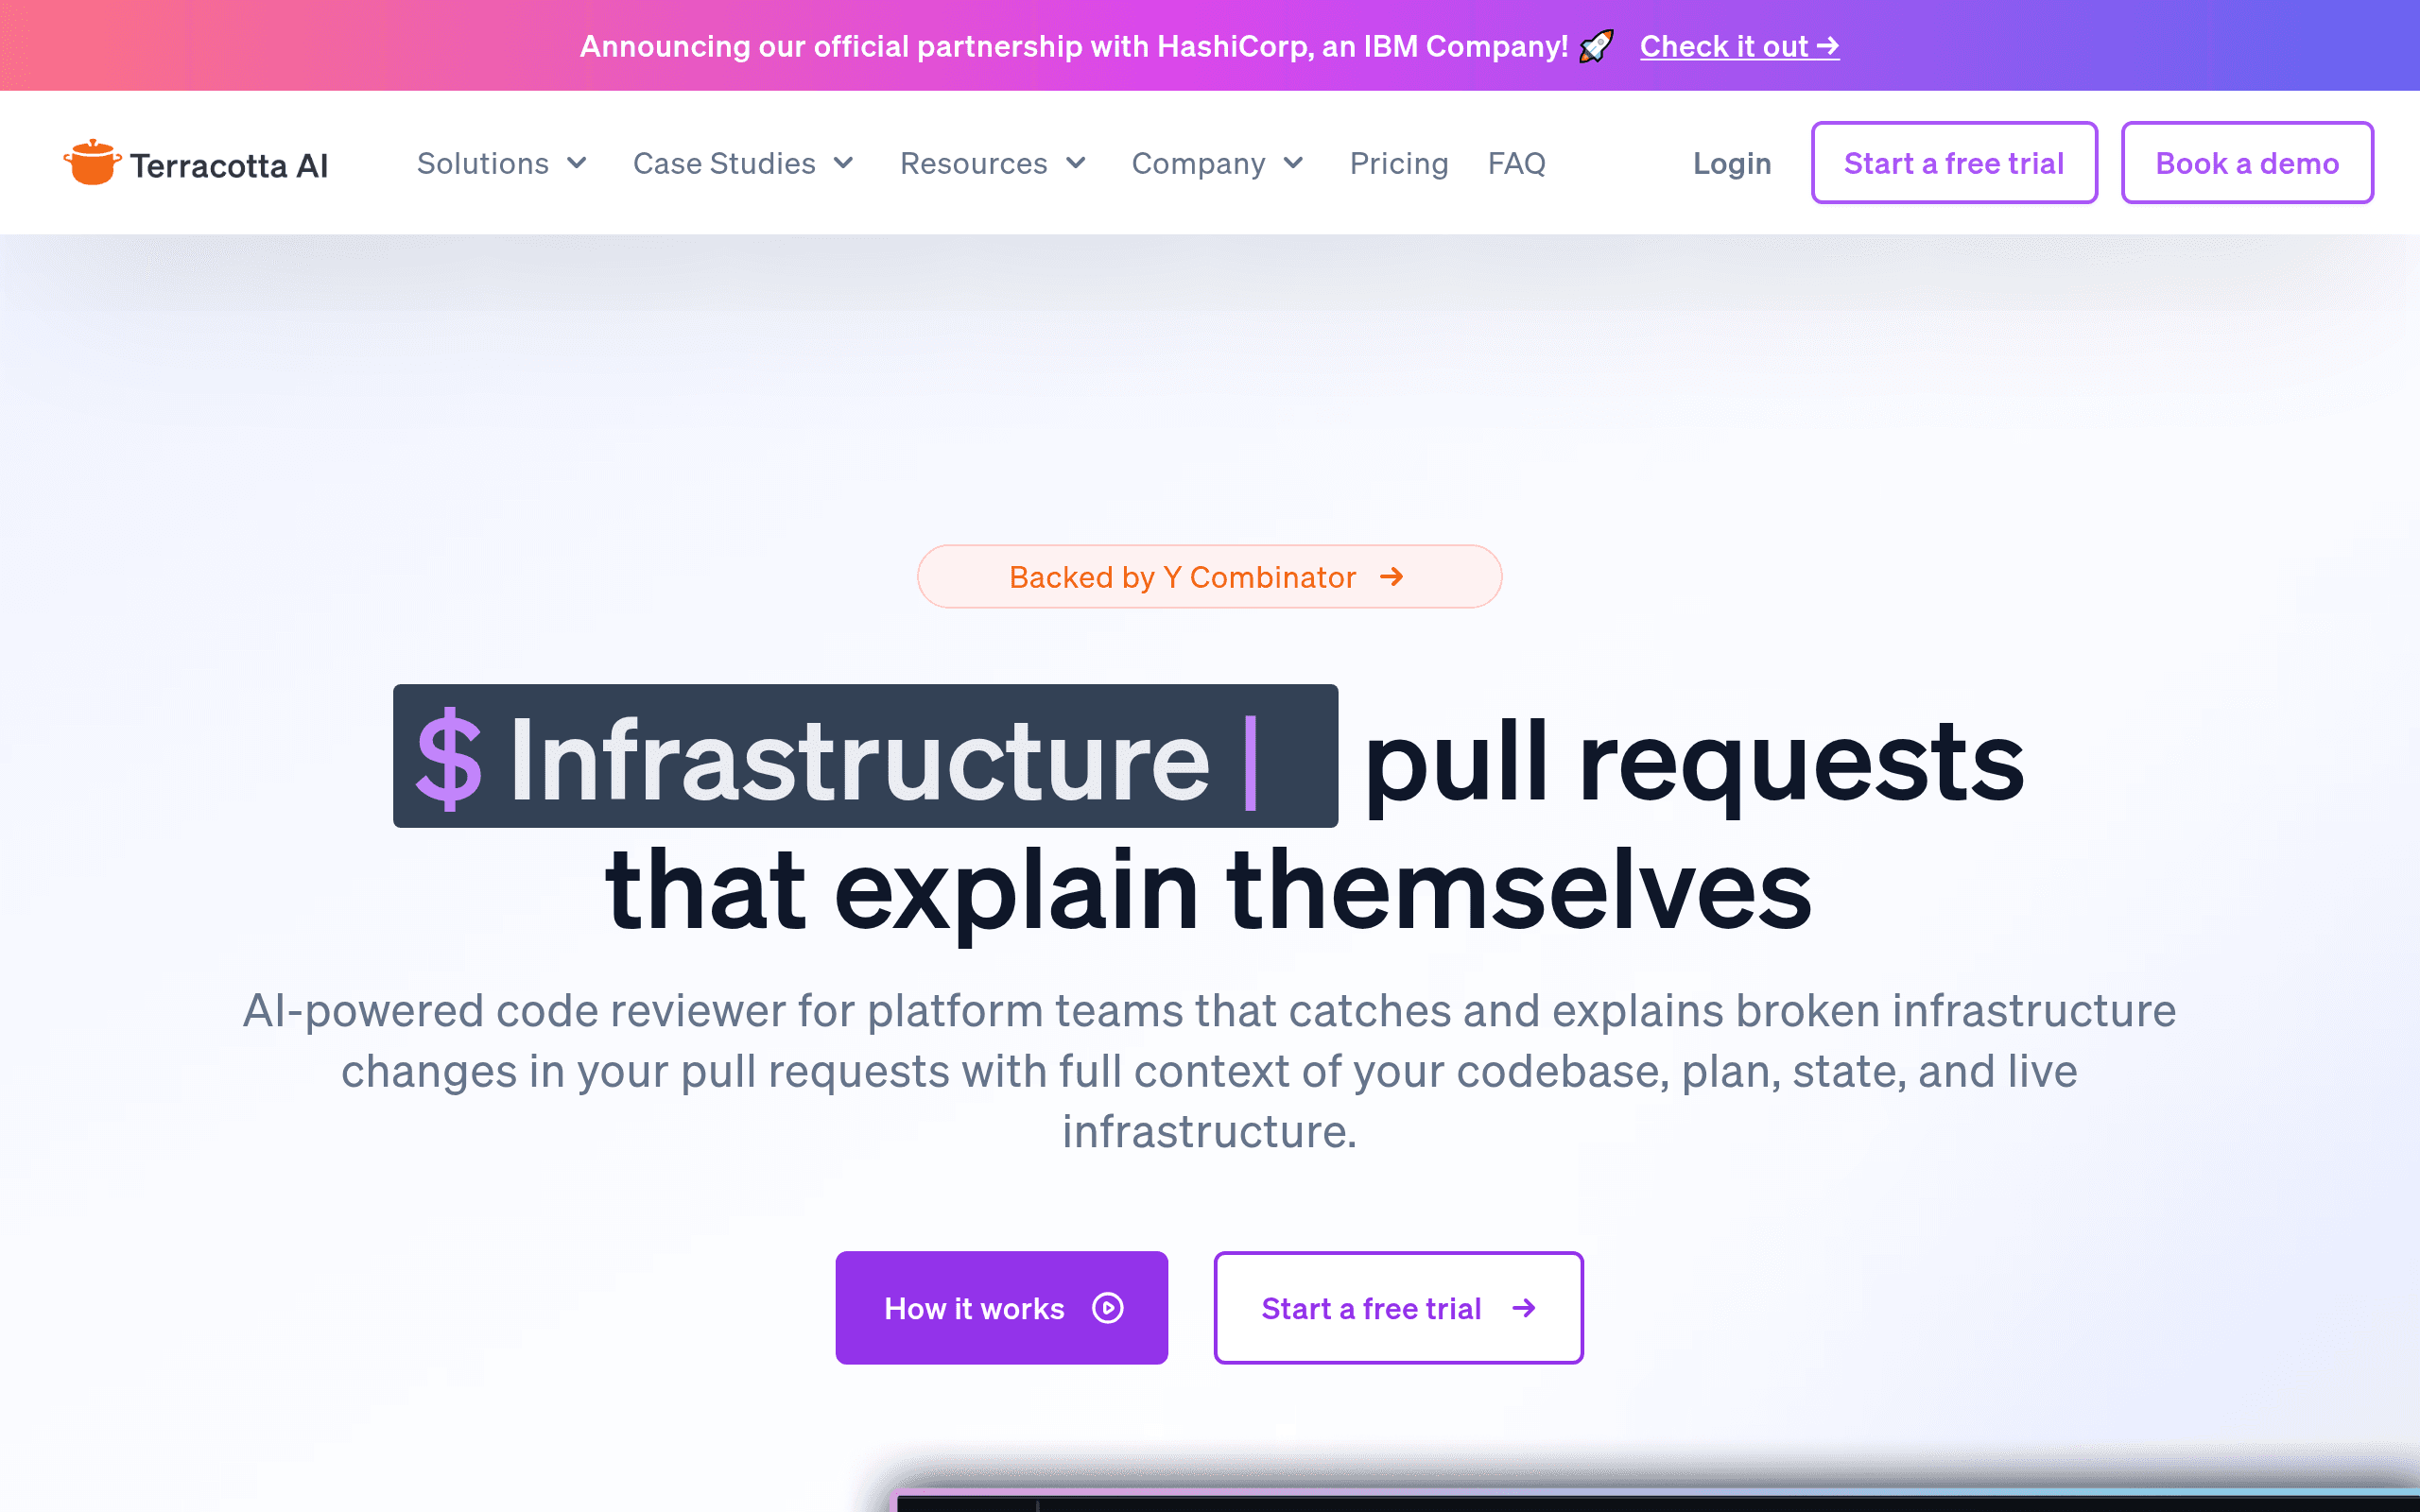Viewport: 2420px width, 1512px height.
Task: Open the FAQ page
Action: [x=1517, y=163]
